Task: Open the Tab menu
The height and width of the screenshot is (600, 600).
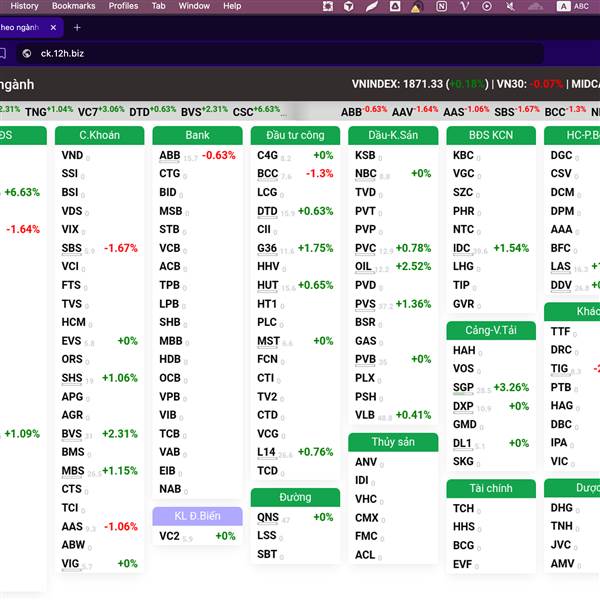Action: pos(158,6)
